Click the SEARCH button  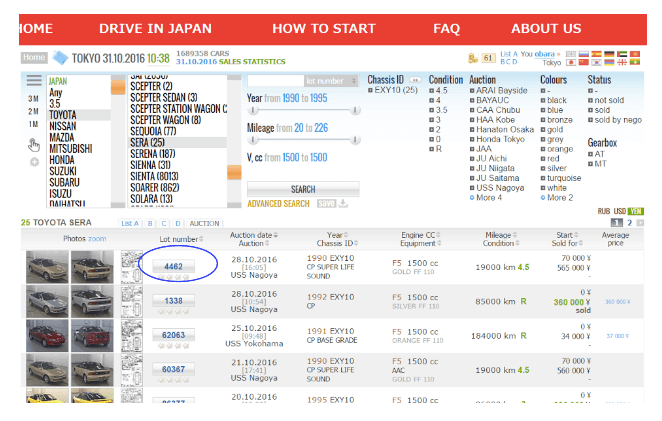pyautogui.click(x=303, y=189)
